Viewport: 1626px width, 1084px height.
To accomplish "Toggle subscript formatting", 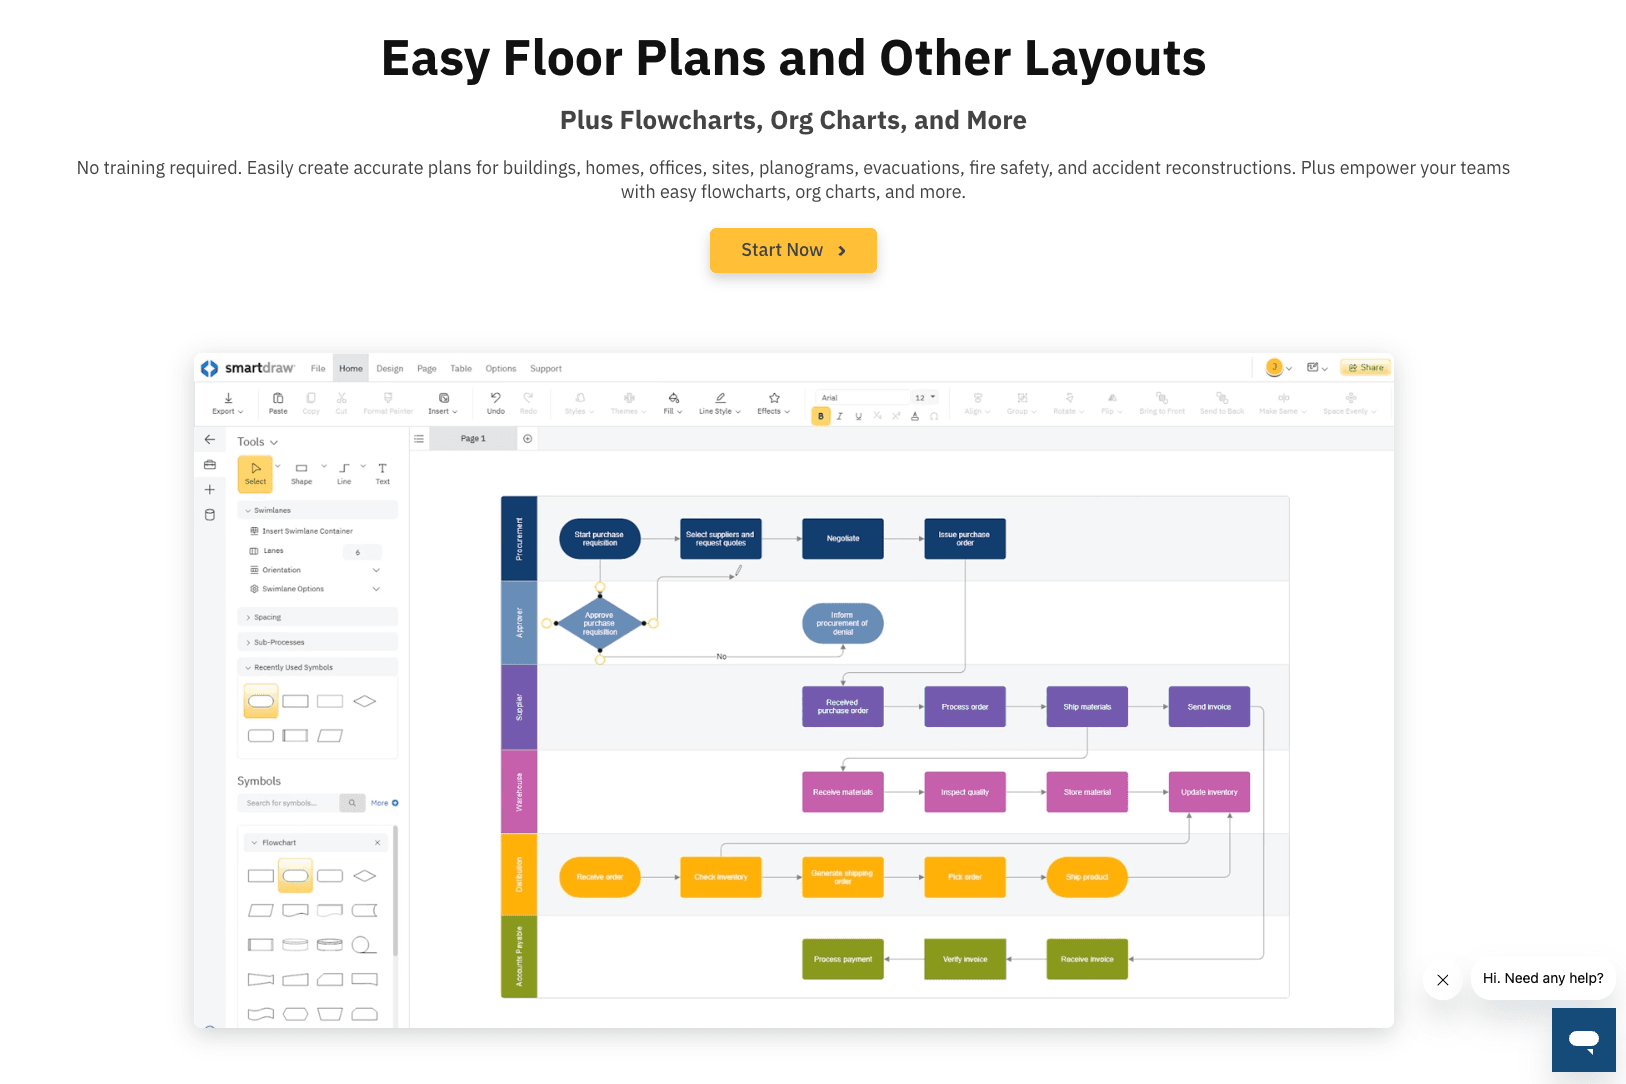I will 877,416.
